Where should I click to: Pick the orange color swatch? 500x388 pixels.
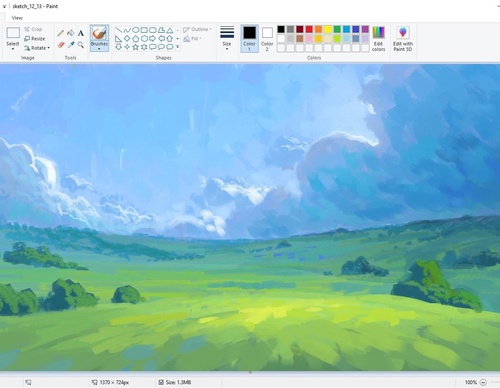coord(318,29)
